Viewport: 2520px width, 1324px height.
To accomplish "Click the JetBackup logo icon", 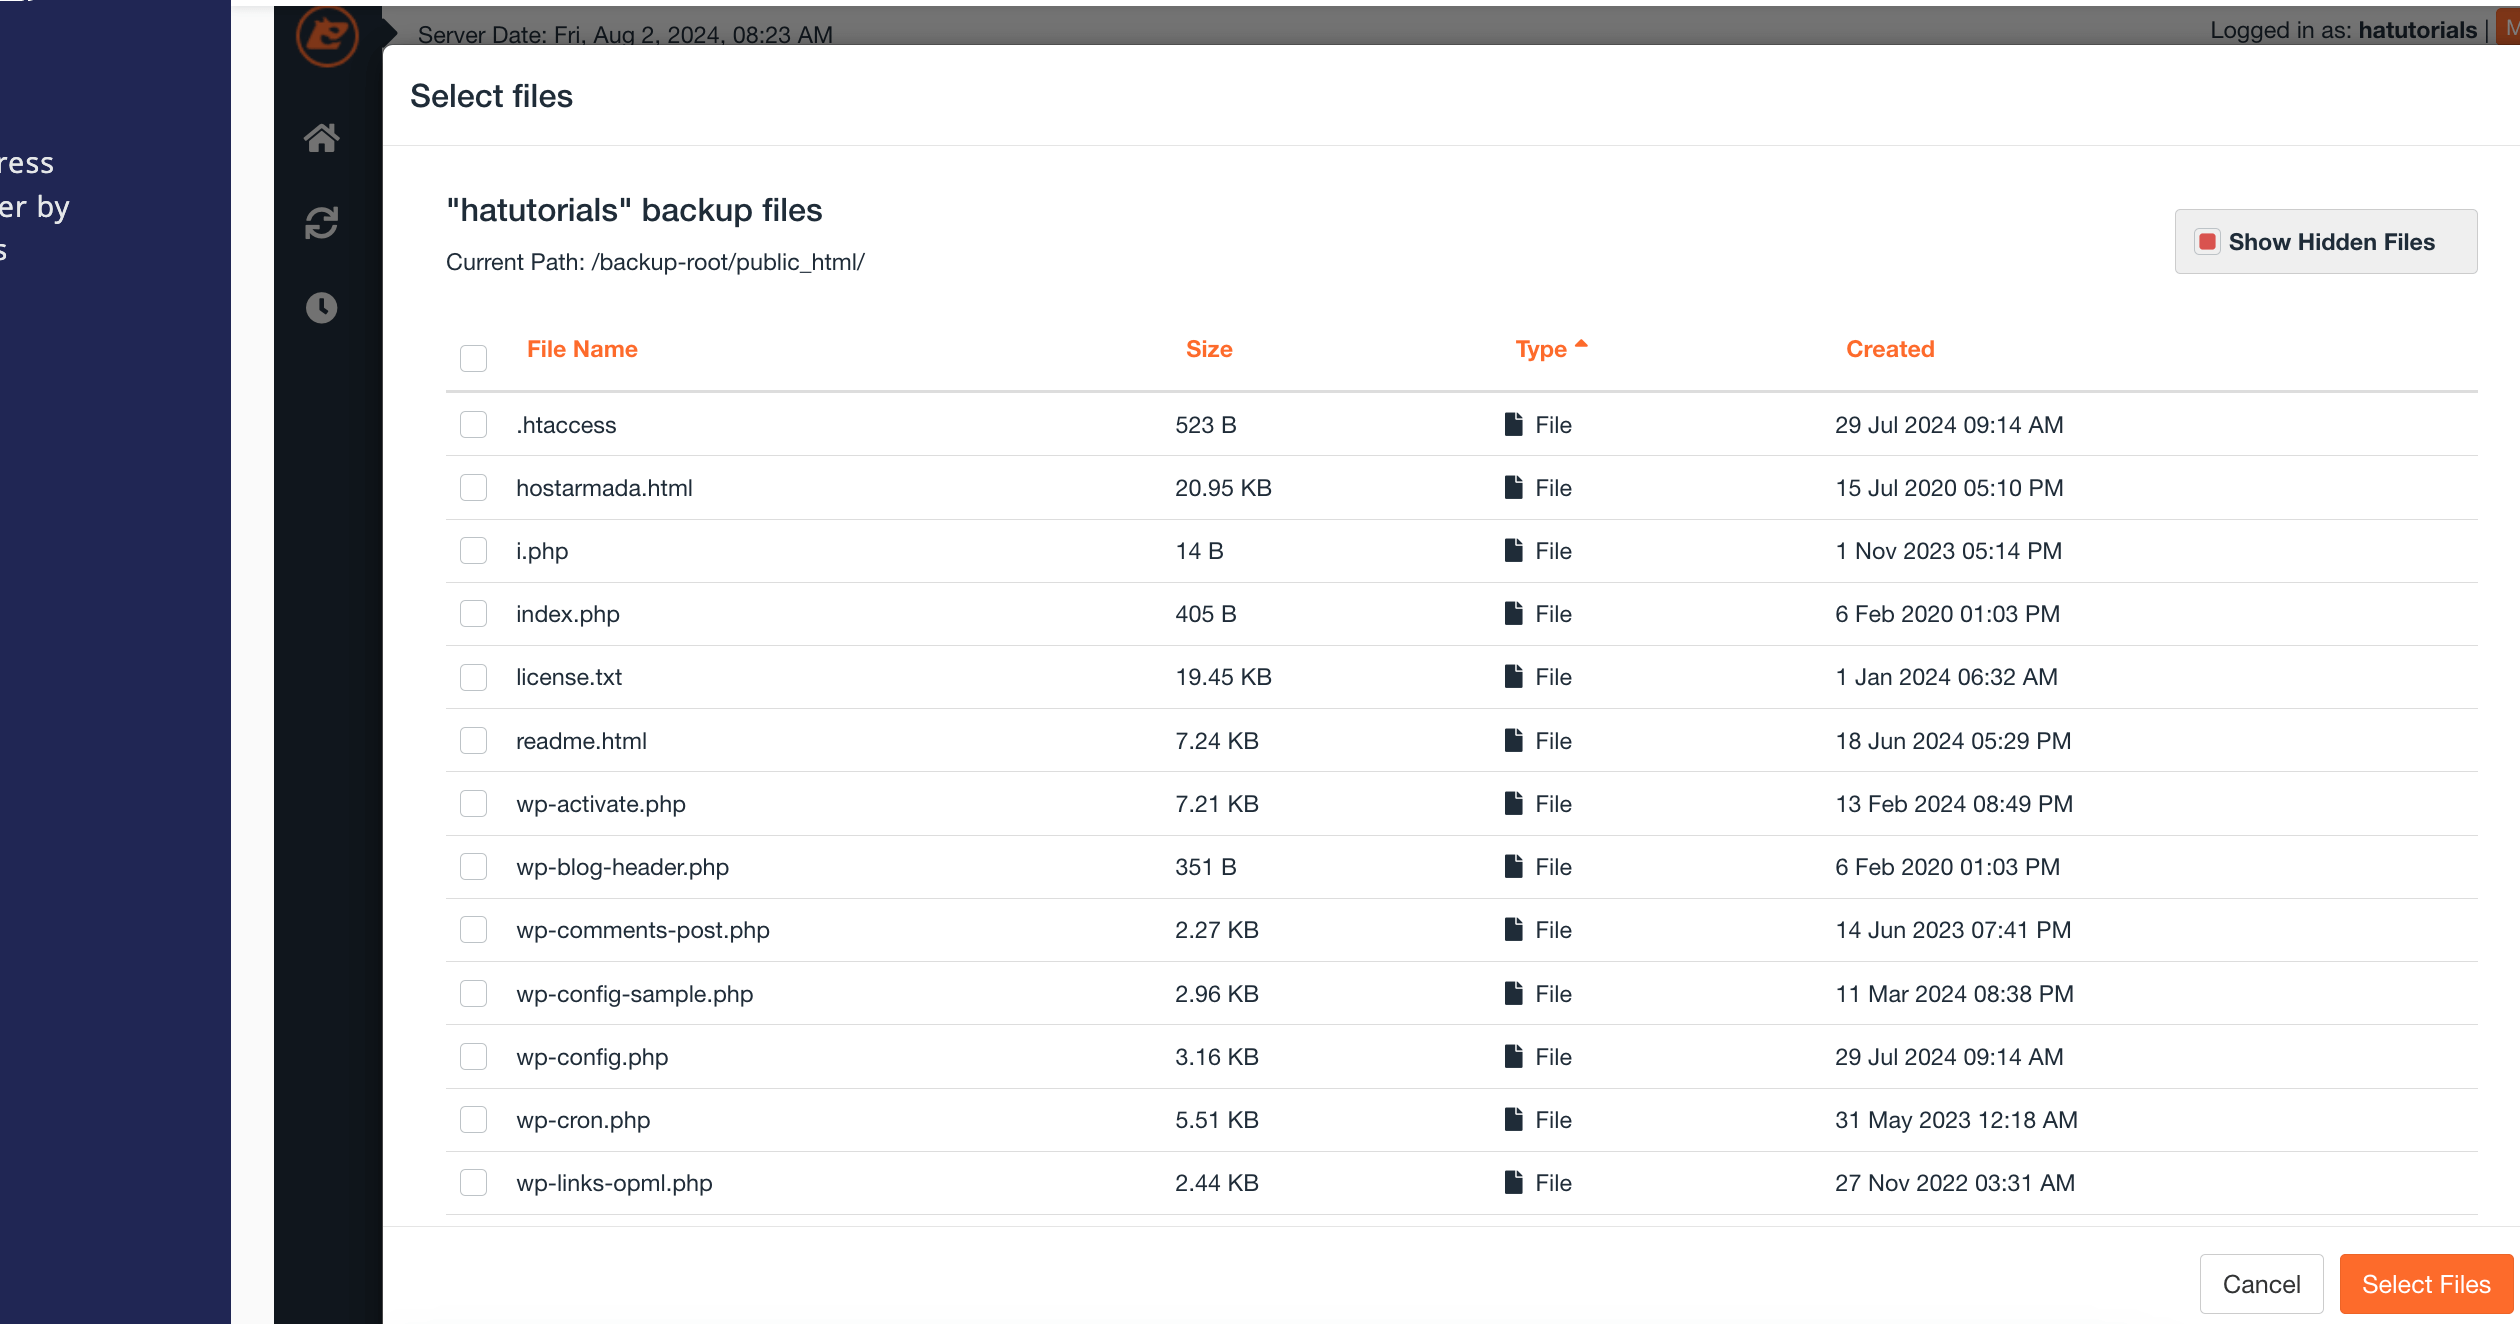I will pos(327,36).
